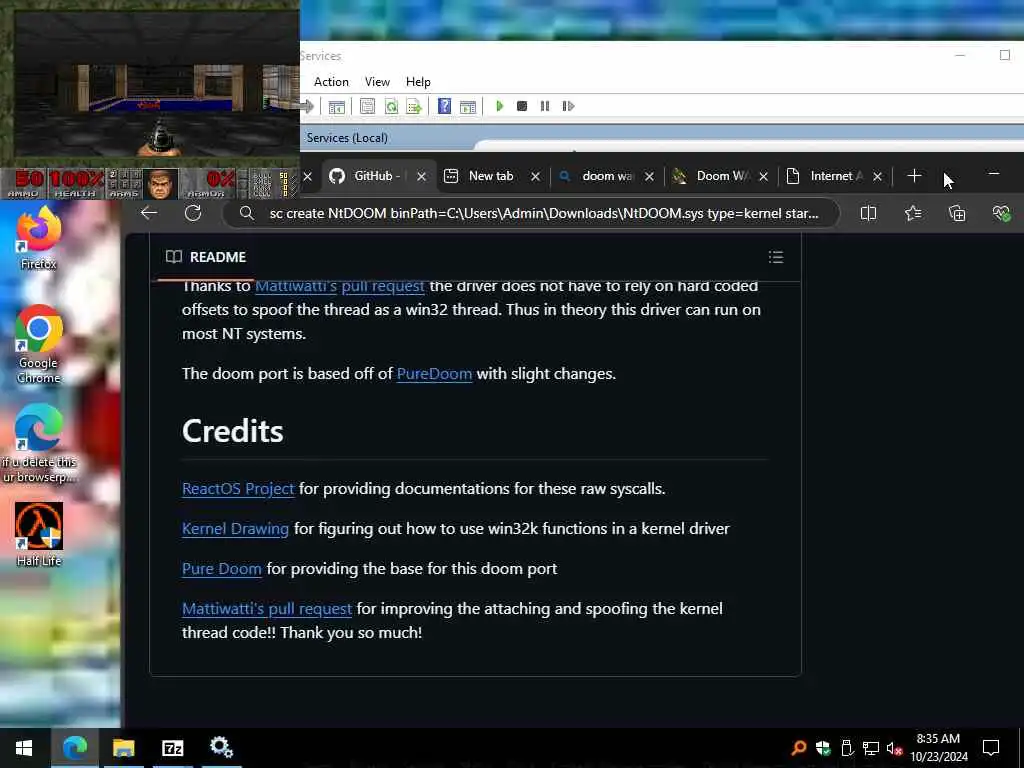Open File Explorer from the taskbar
The width and height of the screenshot is (1024, 768).
click(123, 748)
